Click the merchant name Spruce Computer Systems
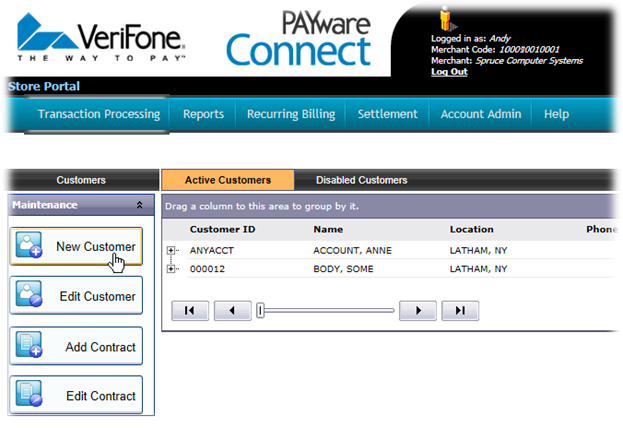The height and width of the screenshot is (428, 623). [x=529, y=61]
